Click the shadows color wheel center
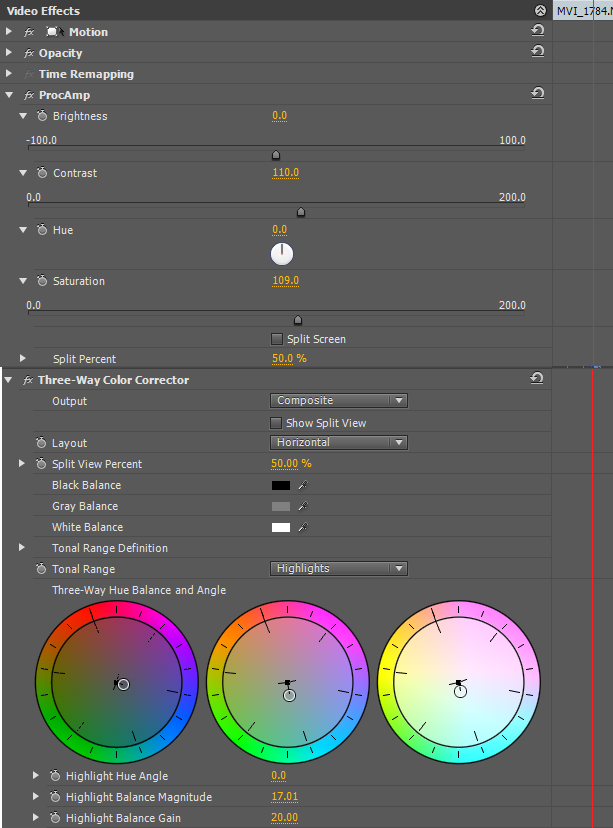 [117, 682]
